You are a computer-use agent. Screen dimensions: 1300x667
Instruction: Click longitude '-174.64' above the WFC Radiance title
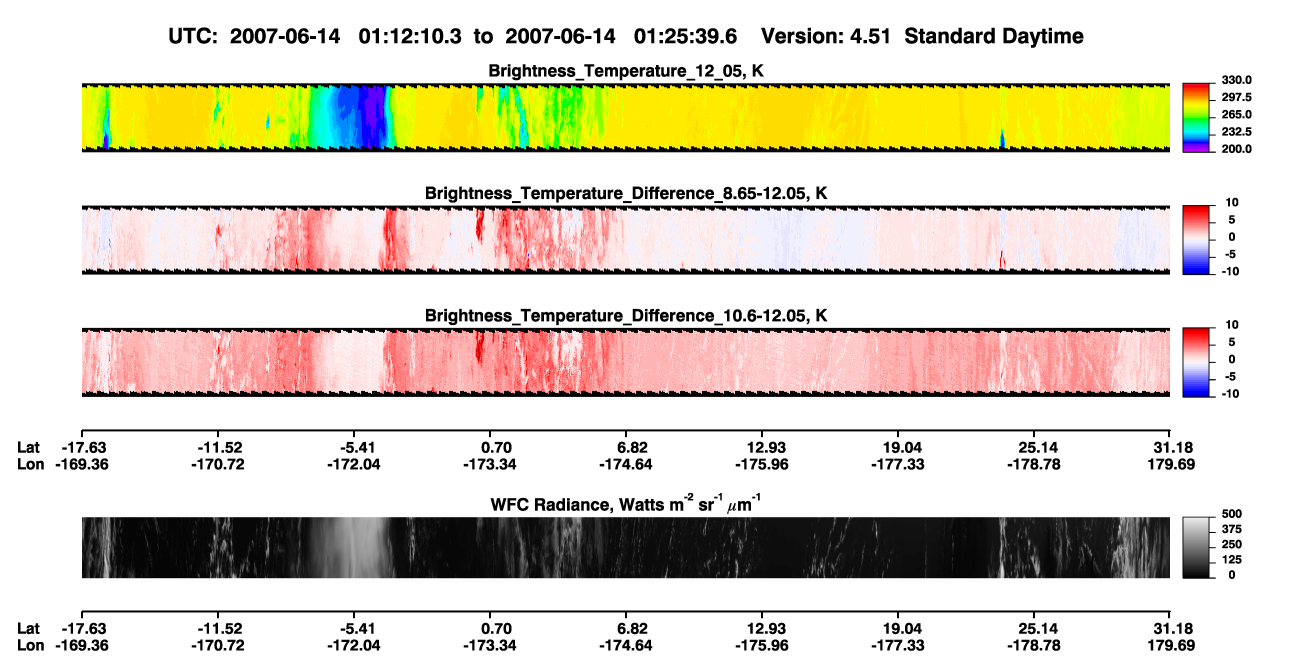click(x=626, y=465)
